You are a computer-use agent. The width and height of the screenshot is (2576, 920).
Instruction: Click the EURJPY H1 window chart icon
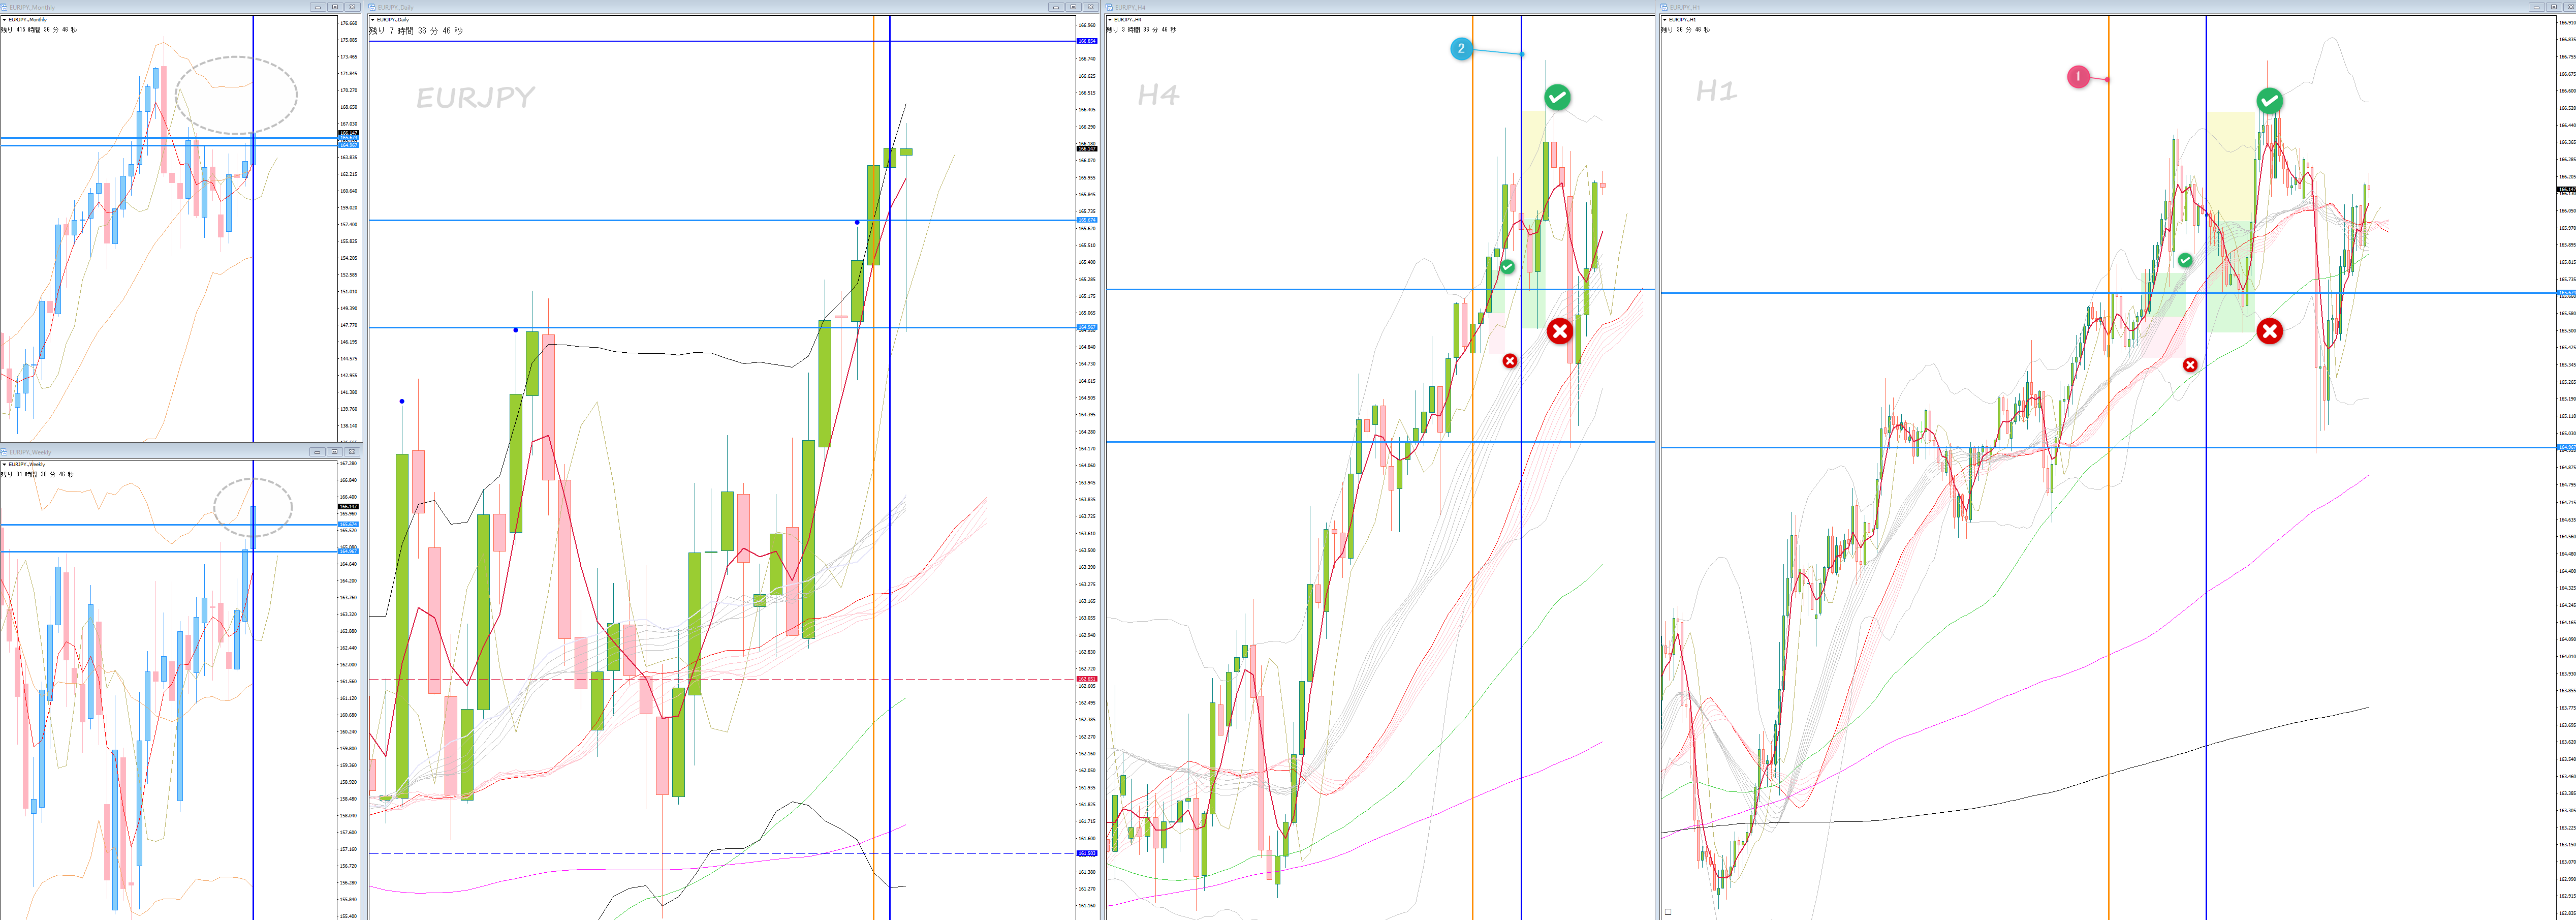pos(1664,7)
